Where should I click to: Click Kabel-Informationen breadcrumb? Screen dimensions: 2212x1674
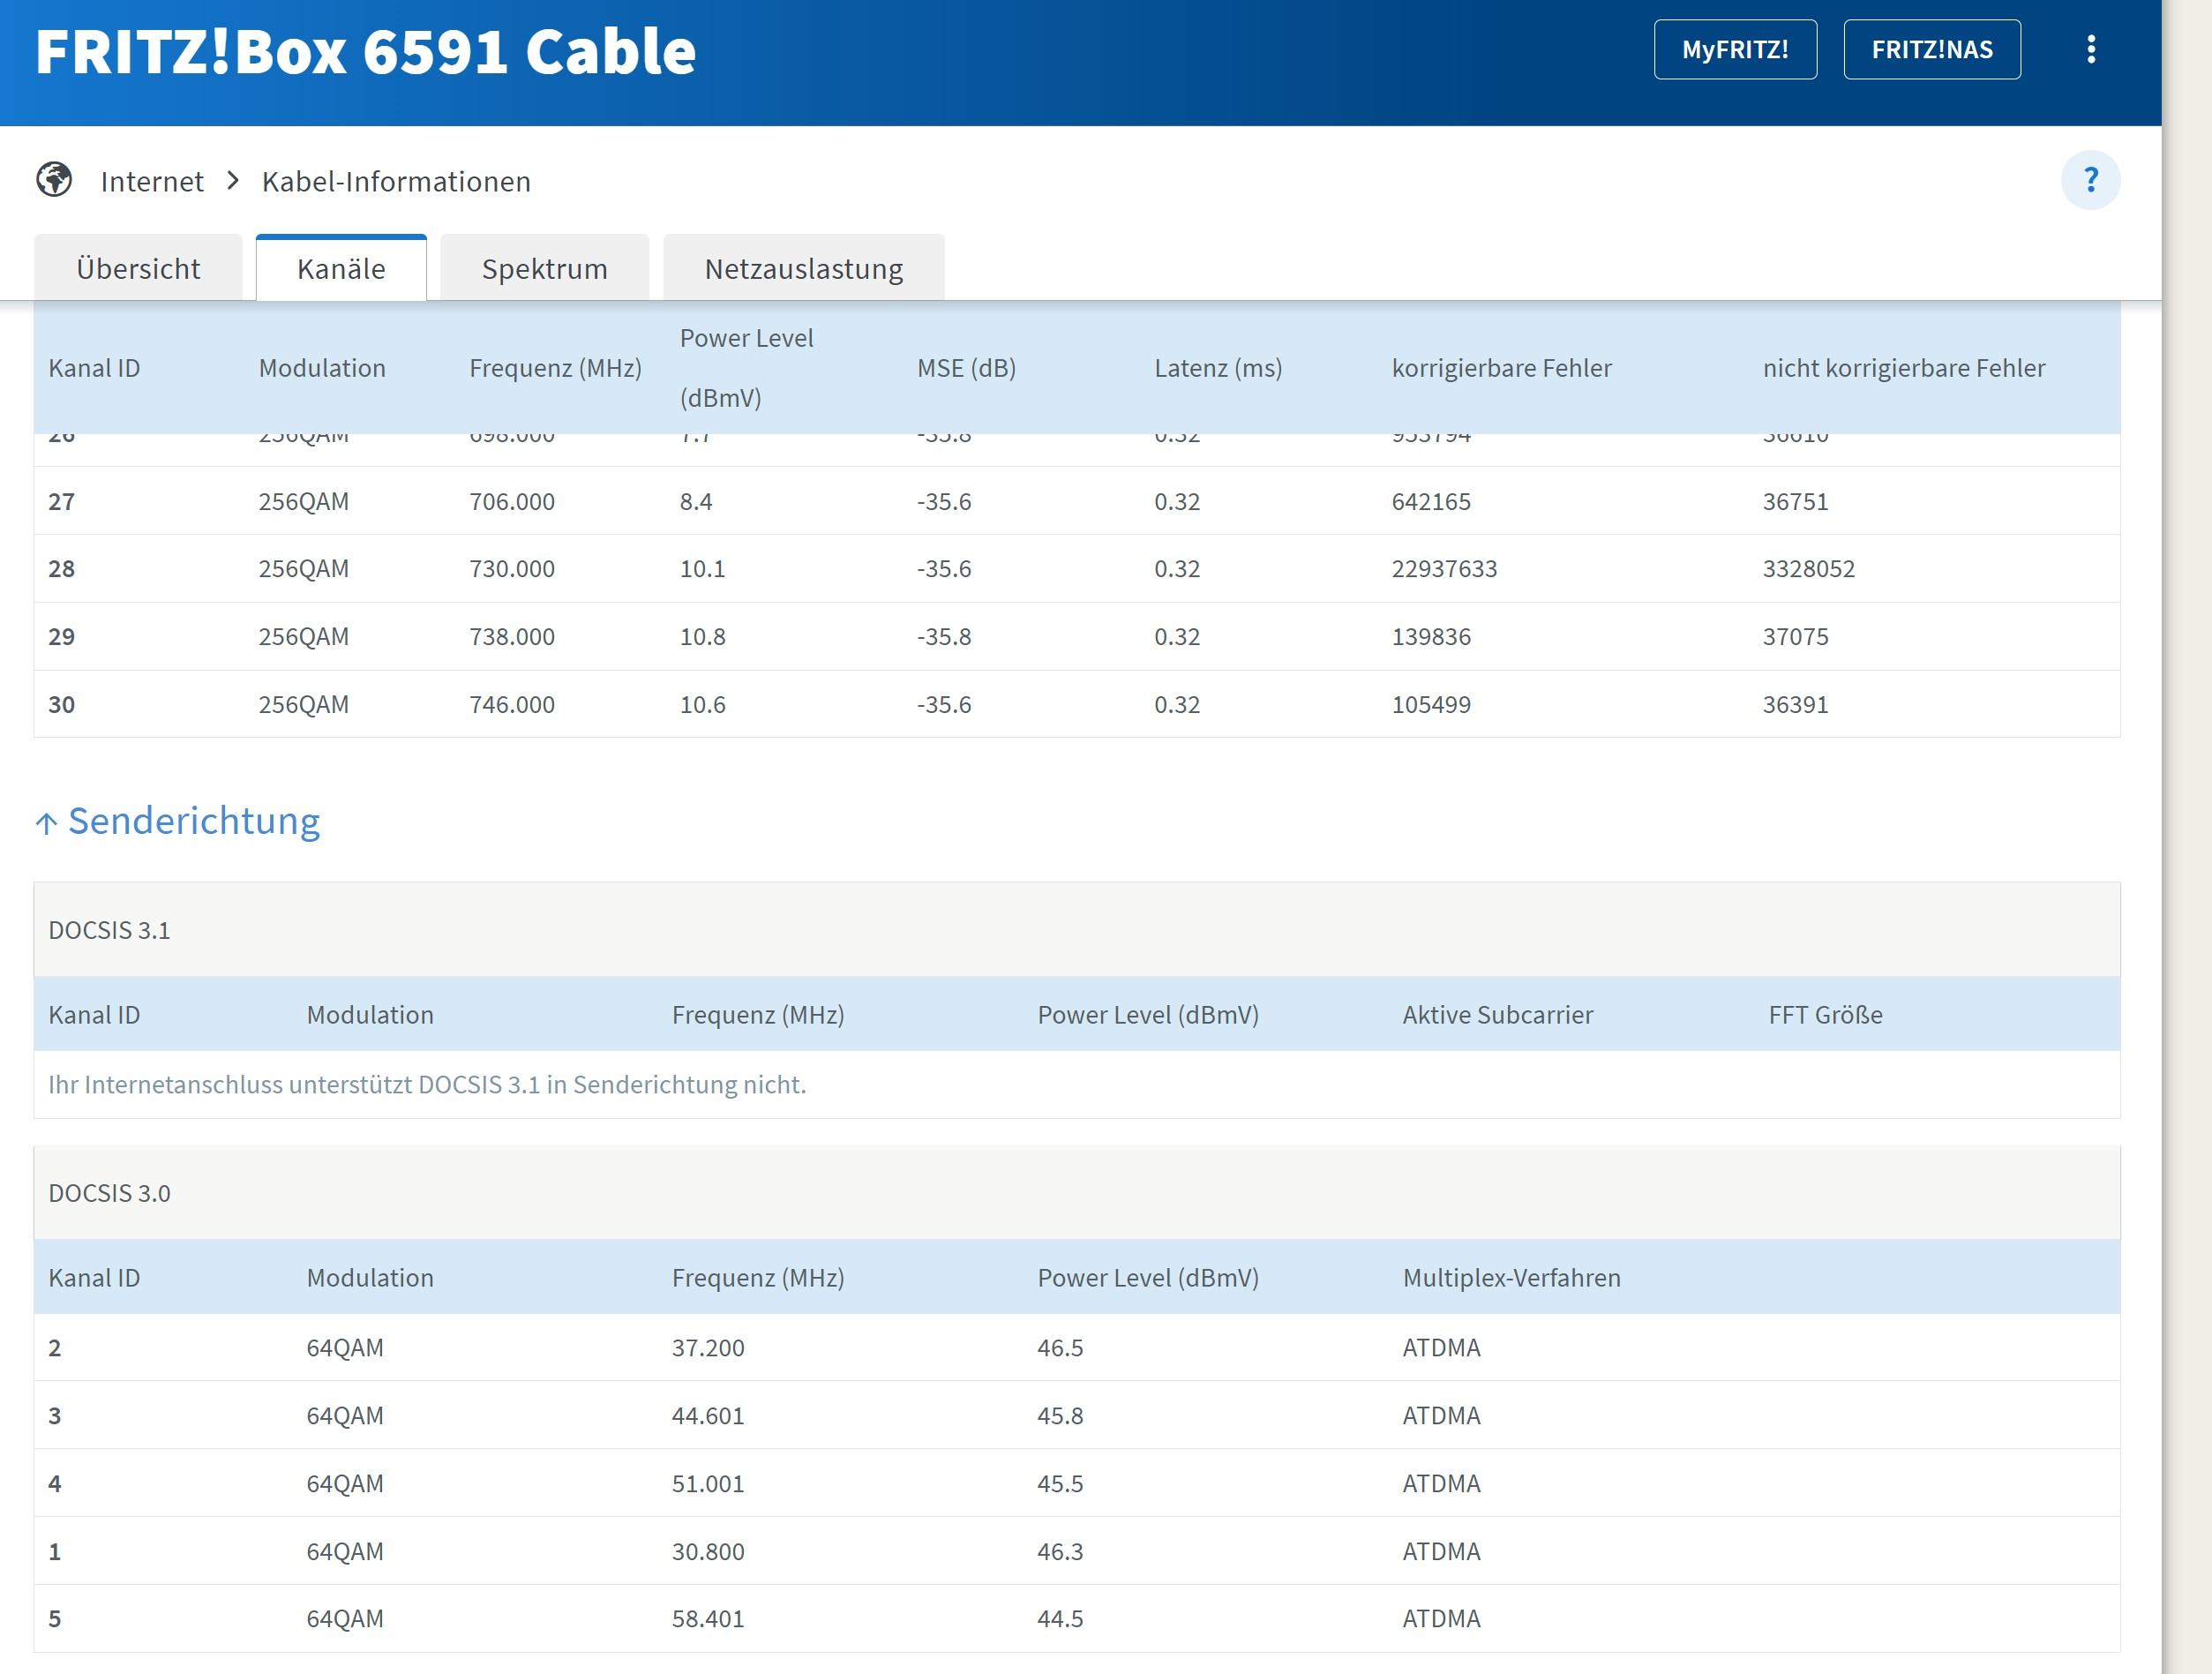click(x=396, y=181)
